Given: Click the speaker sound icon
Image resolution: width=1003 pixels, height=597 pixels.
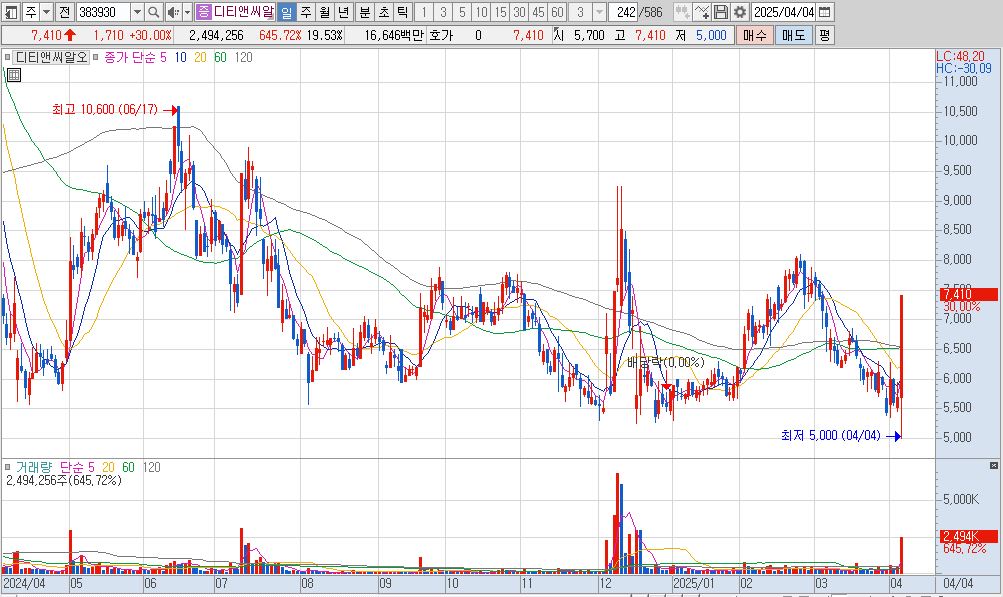Looking at the screenshot, I should tap(173, 12).
